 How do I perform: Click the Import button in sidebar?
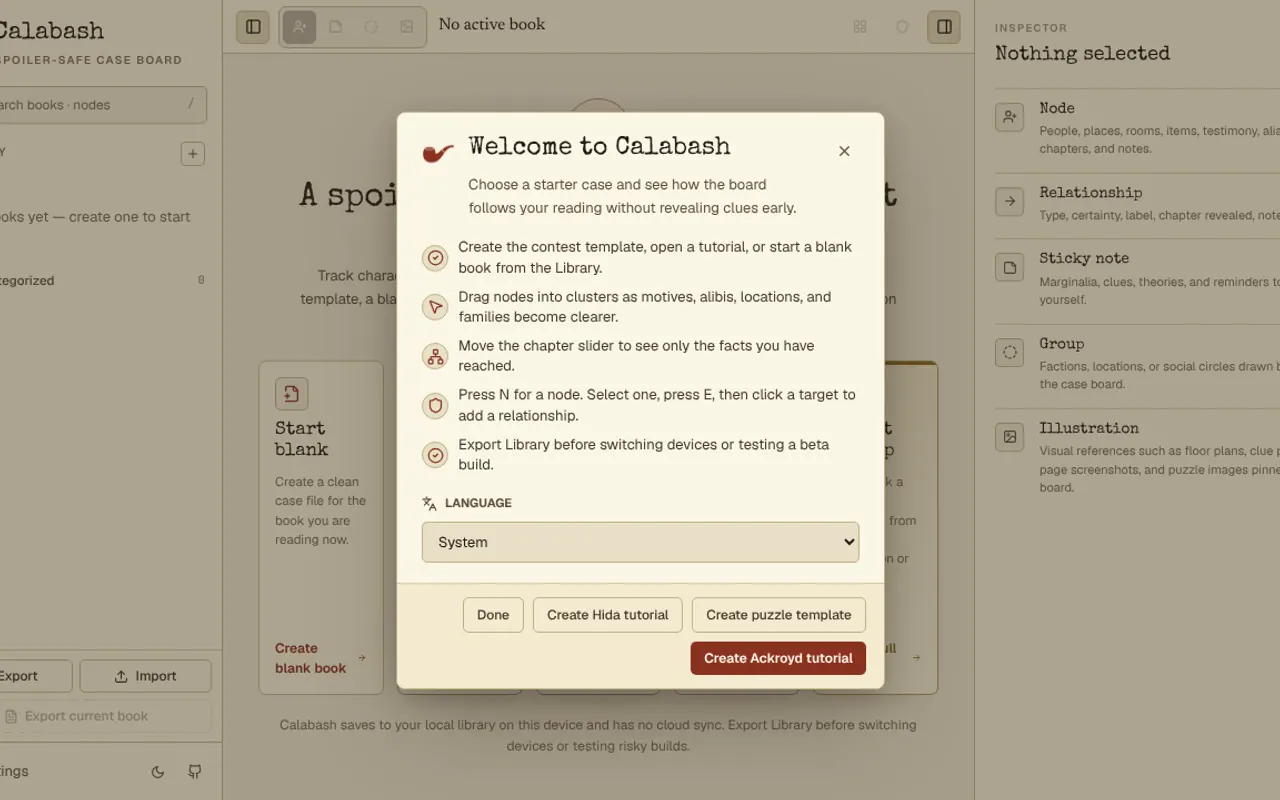[x=146, y=676]
